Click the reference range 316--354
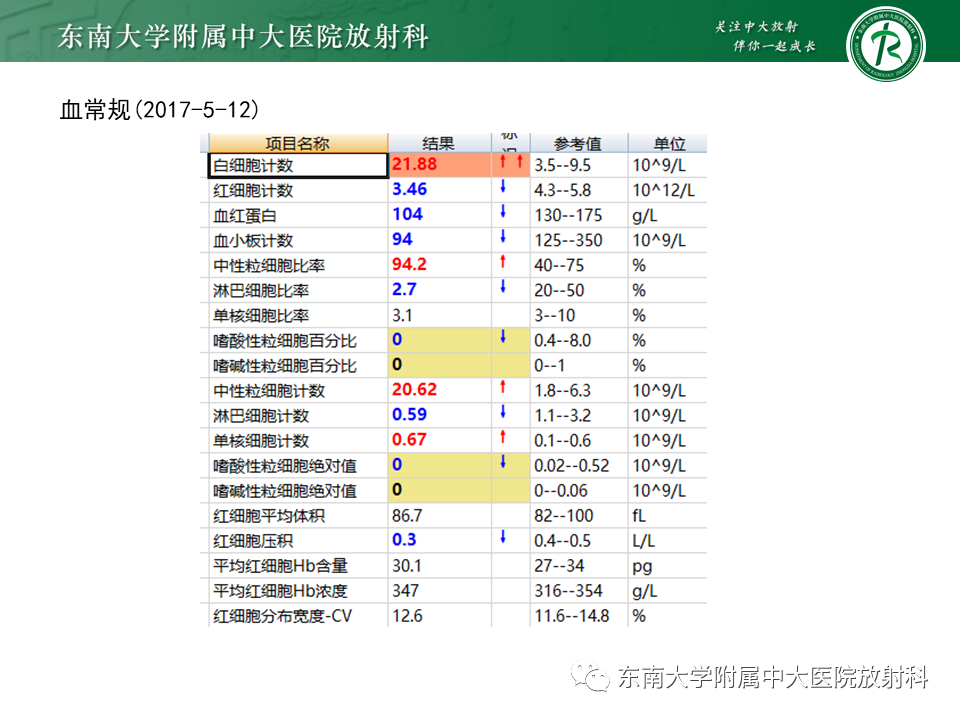960x720 pixels. (568, 591)
